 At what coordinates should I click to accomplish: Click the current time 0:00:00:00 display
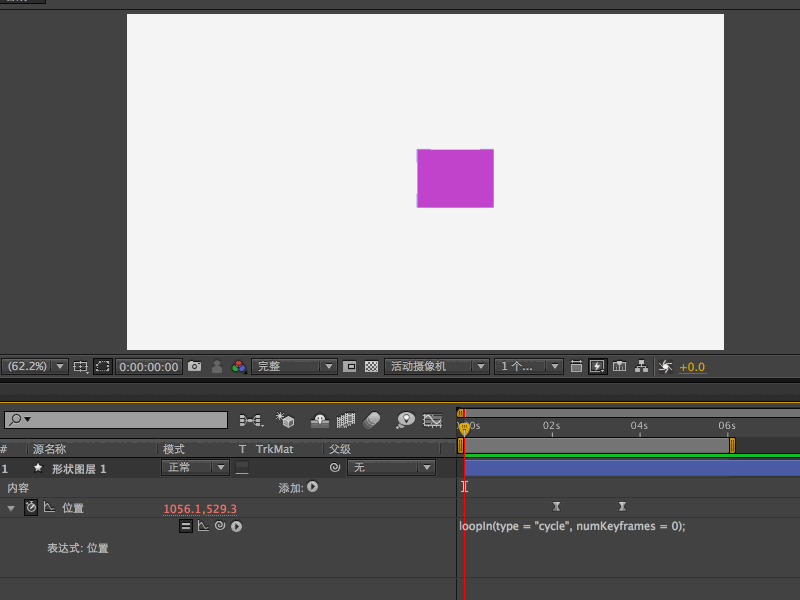point(148,367)
